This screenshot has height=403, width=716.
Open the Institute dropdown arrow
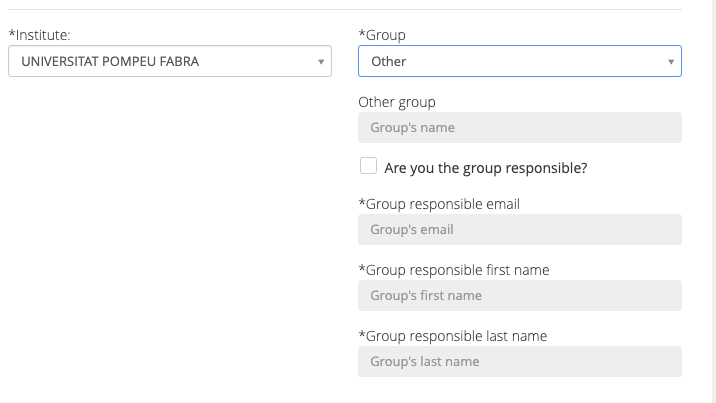[x=321, y=62]
